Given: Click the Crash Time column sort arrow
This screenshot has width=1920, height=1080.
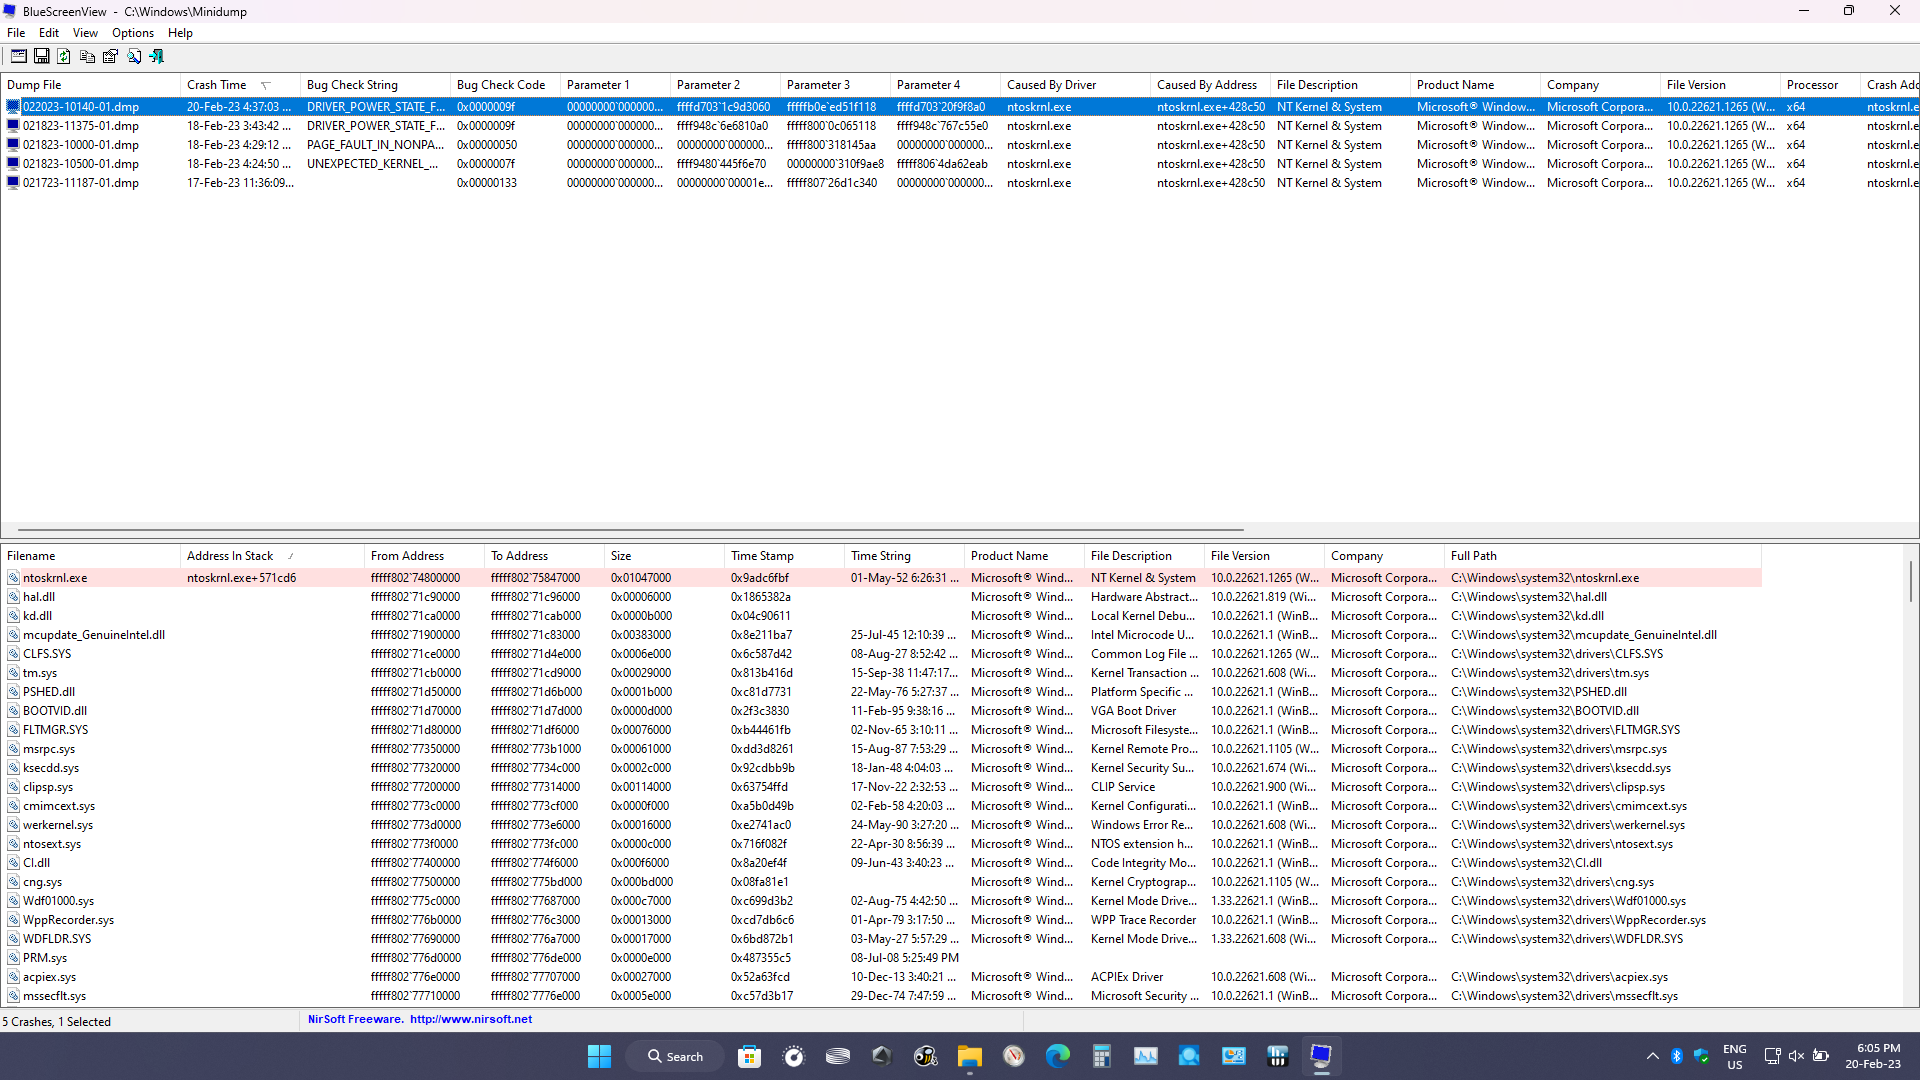Looking at the screenshot, I should click(265, 85).
